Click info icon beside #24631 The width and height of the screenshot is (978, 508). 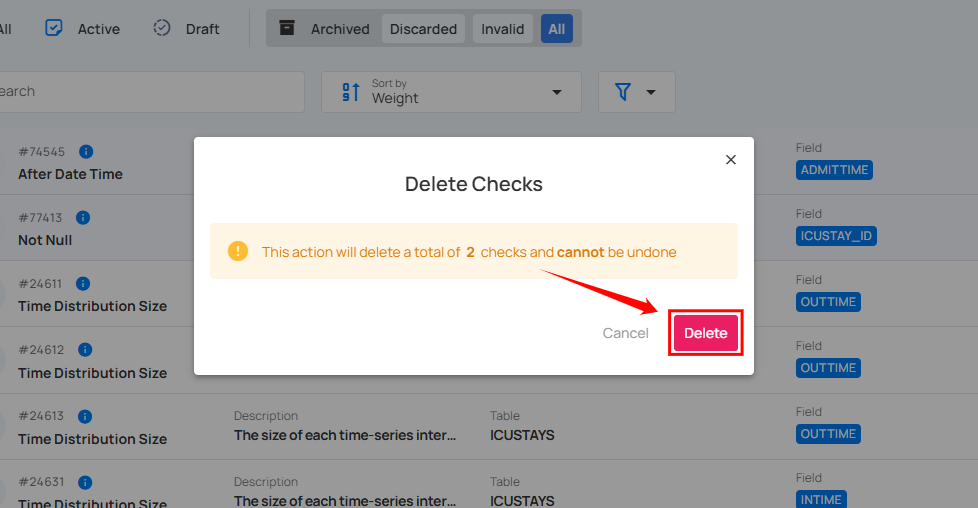(x=85, y=482)
